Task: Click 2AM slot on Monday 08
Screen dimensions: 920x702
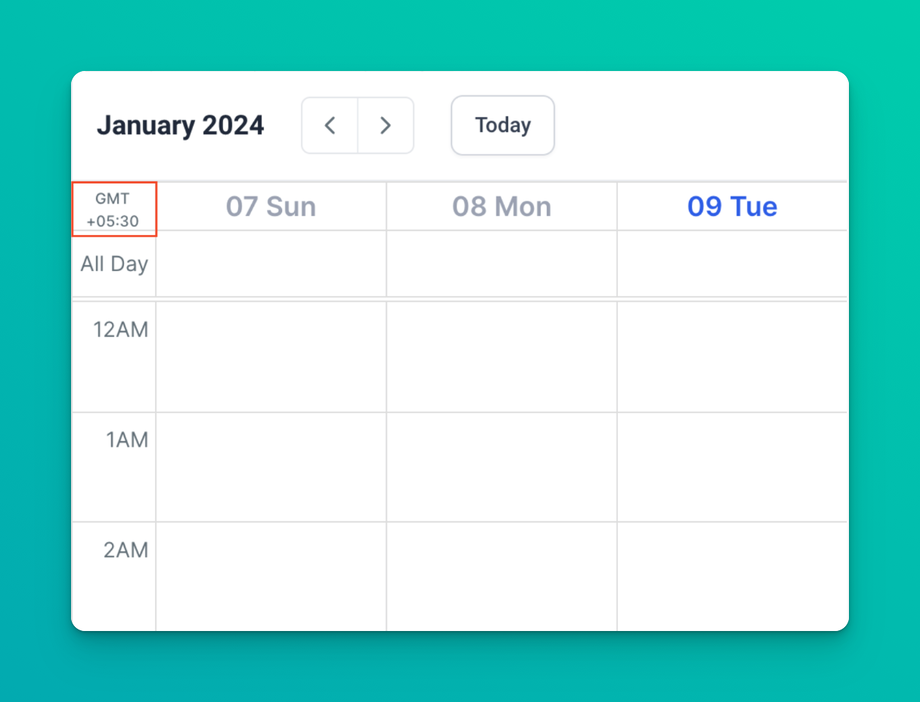Action: tap(501, 576)
